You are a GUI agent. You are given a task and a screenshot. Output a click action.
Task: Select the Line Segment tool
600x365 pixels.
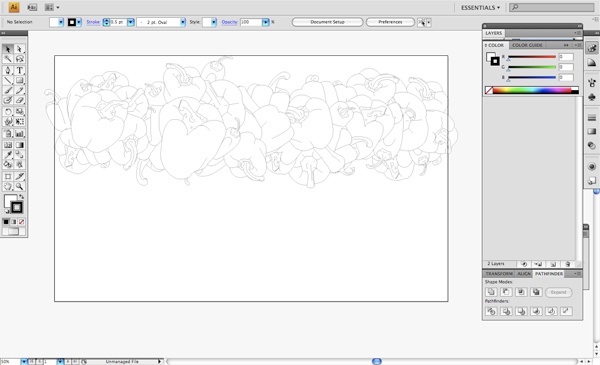8,80
